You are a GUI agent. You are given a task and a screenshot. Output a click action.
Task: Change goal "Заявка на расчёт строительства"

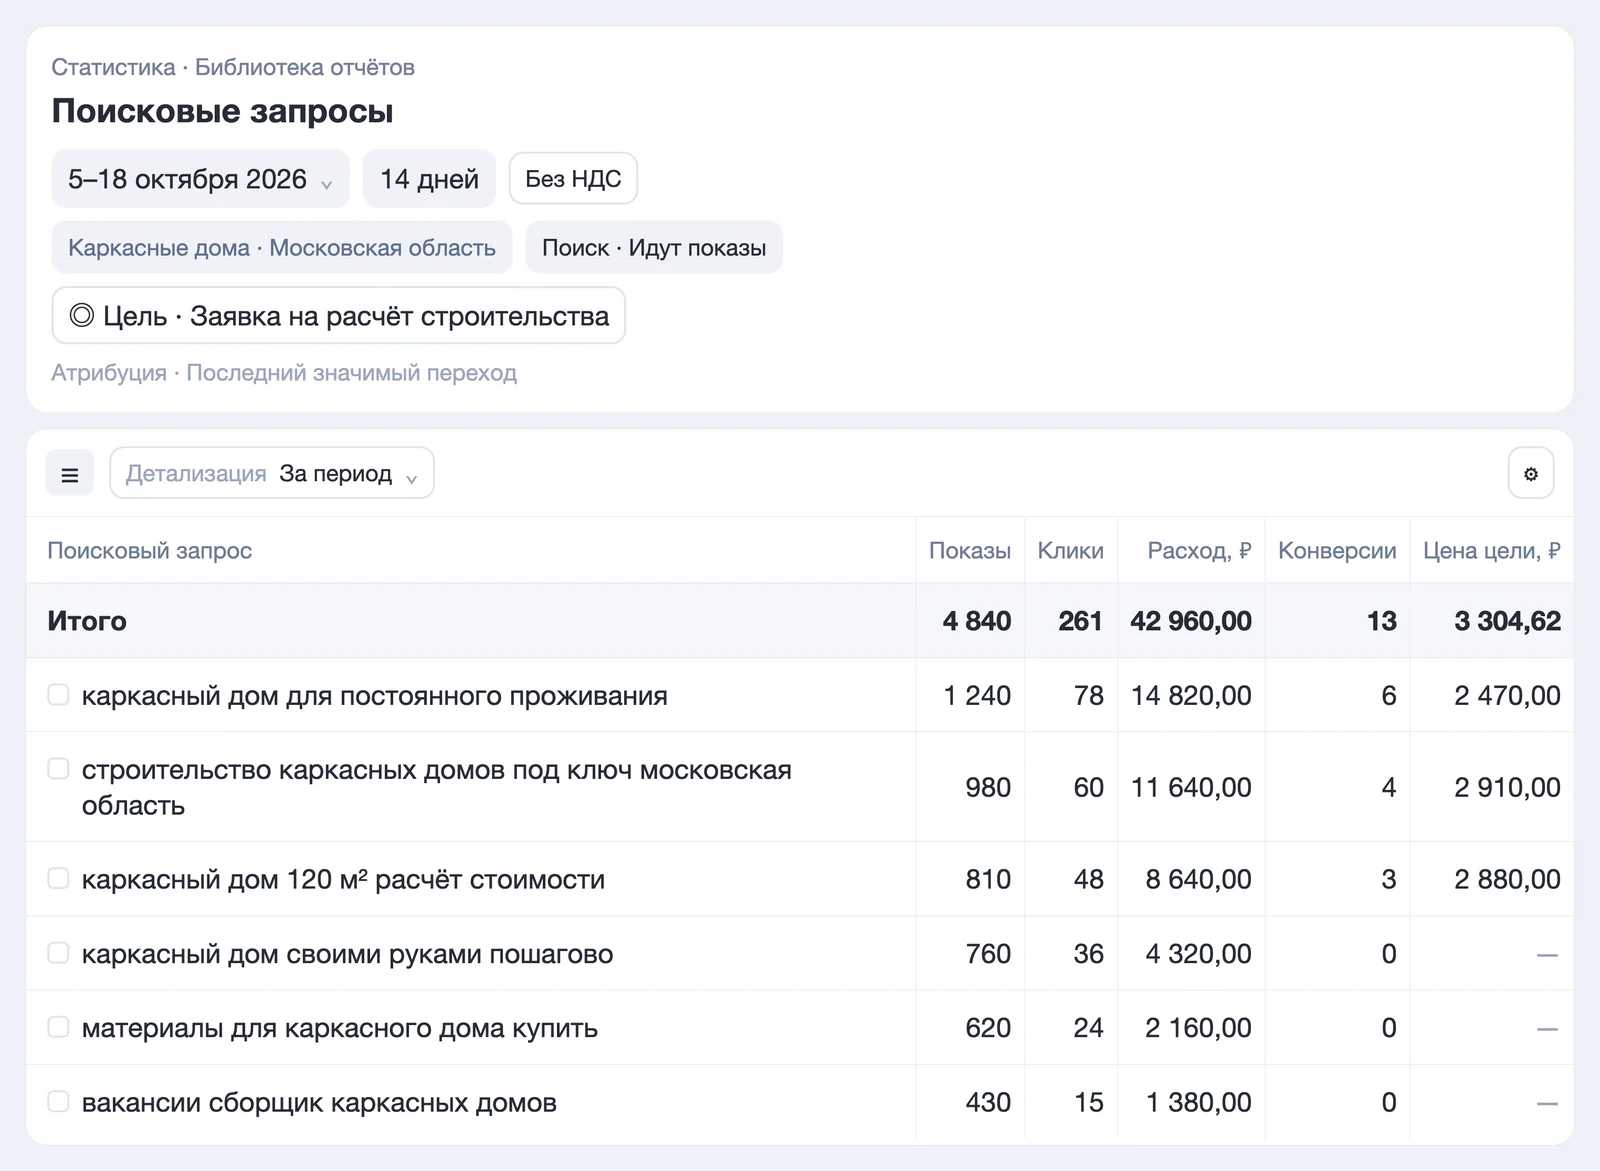(x=339, y=316)
